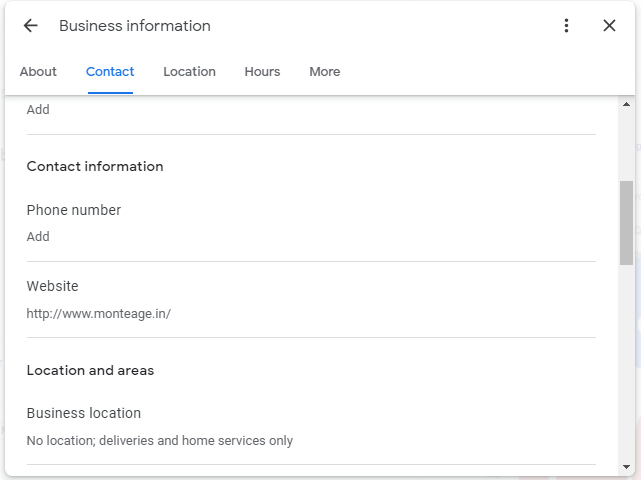Edit the Website entry

pyautogui.click(x=311, y=300)
